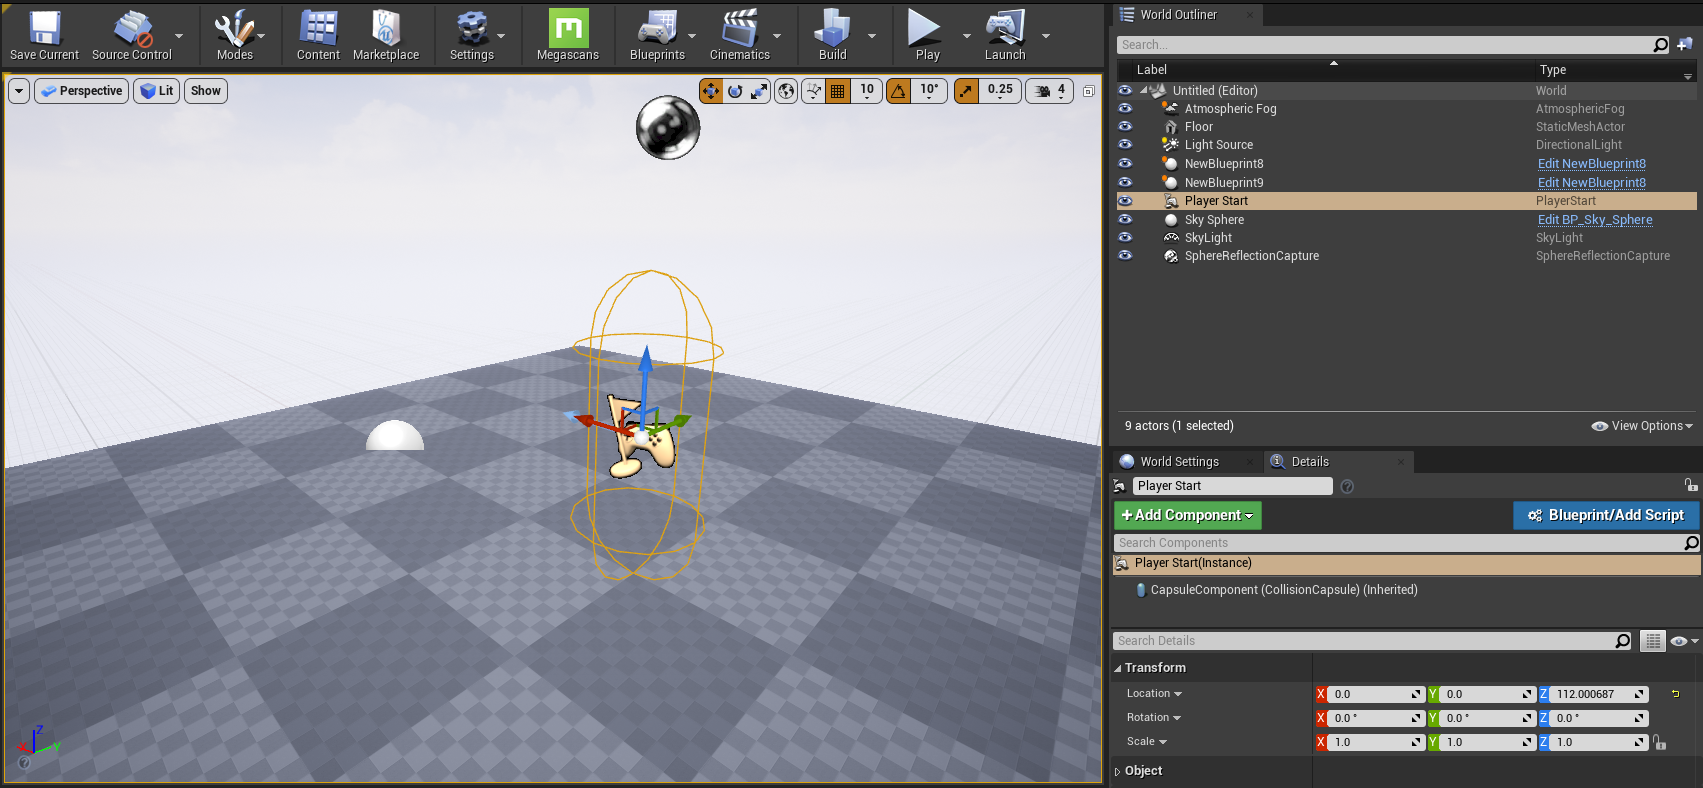
Task: Click the Add Component button
Action: tap(1188, 515)
